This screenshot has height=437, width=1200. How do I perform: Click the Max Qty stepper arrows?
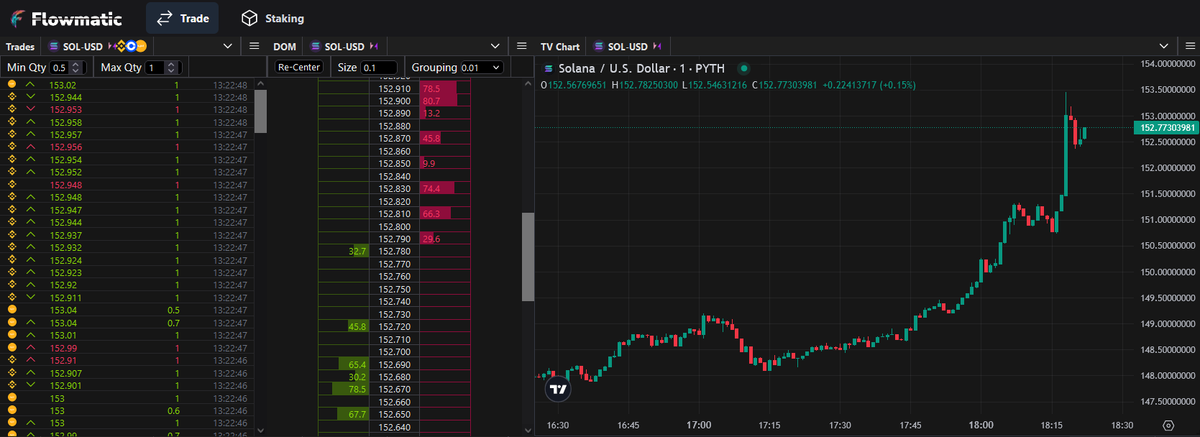pyautogui.click(x=173, y=67)
